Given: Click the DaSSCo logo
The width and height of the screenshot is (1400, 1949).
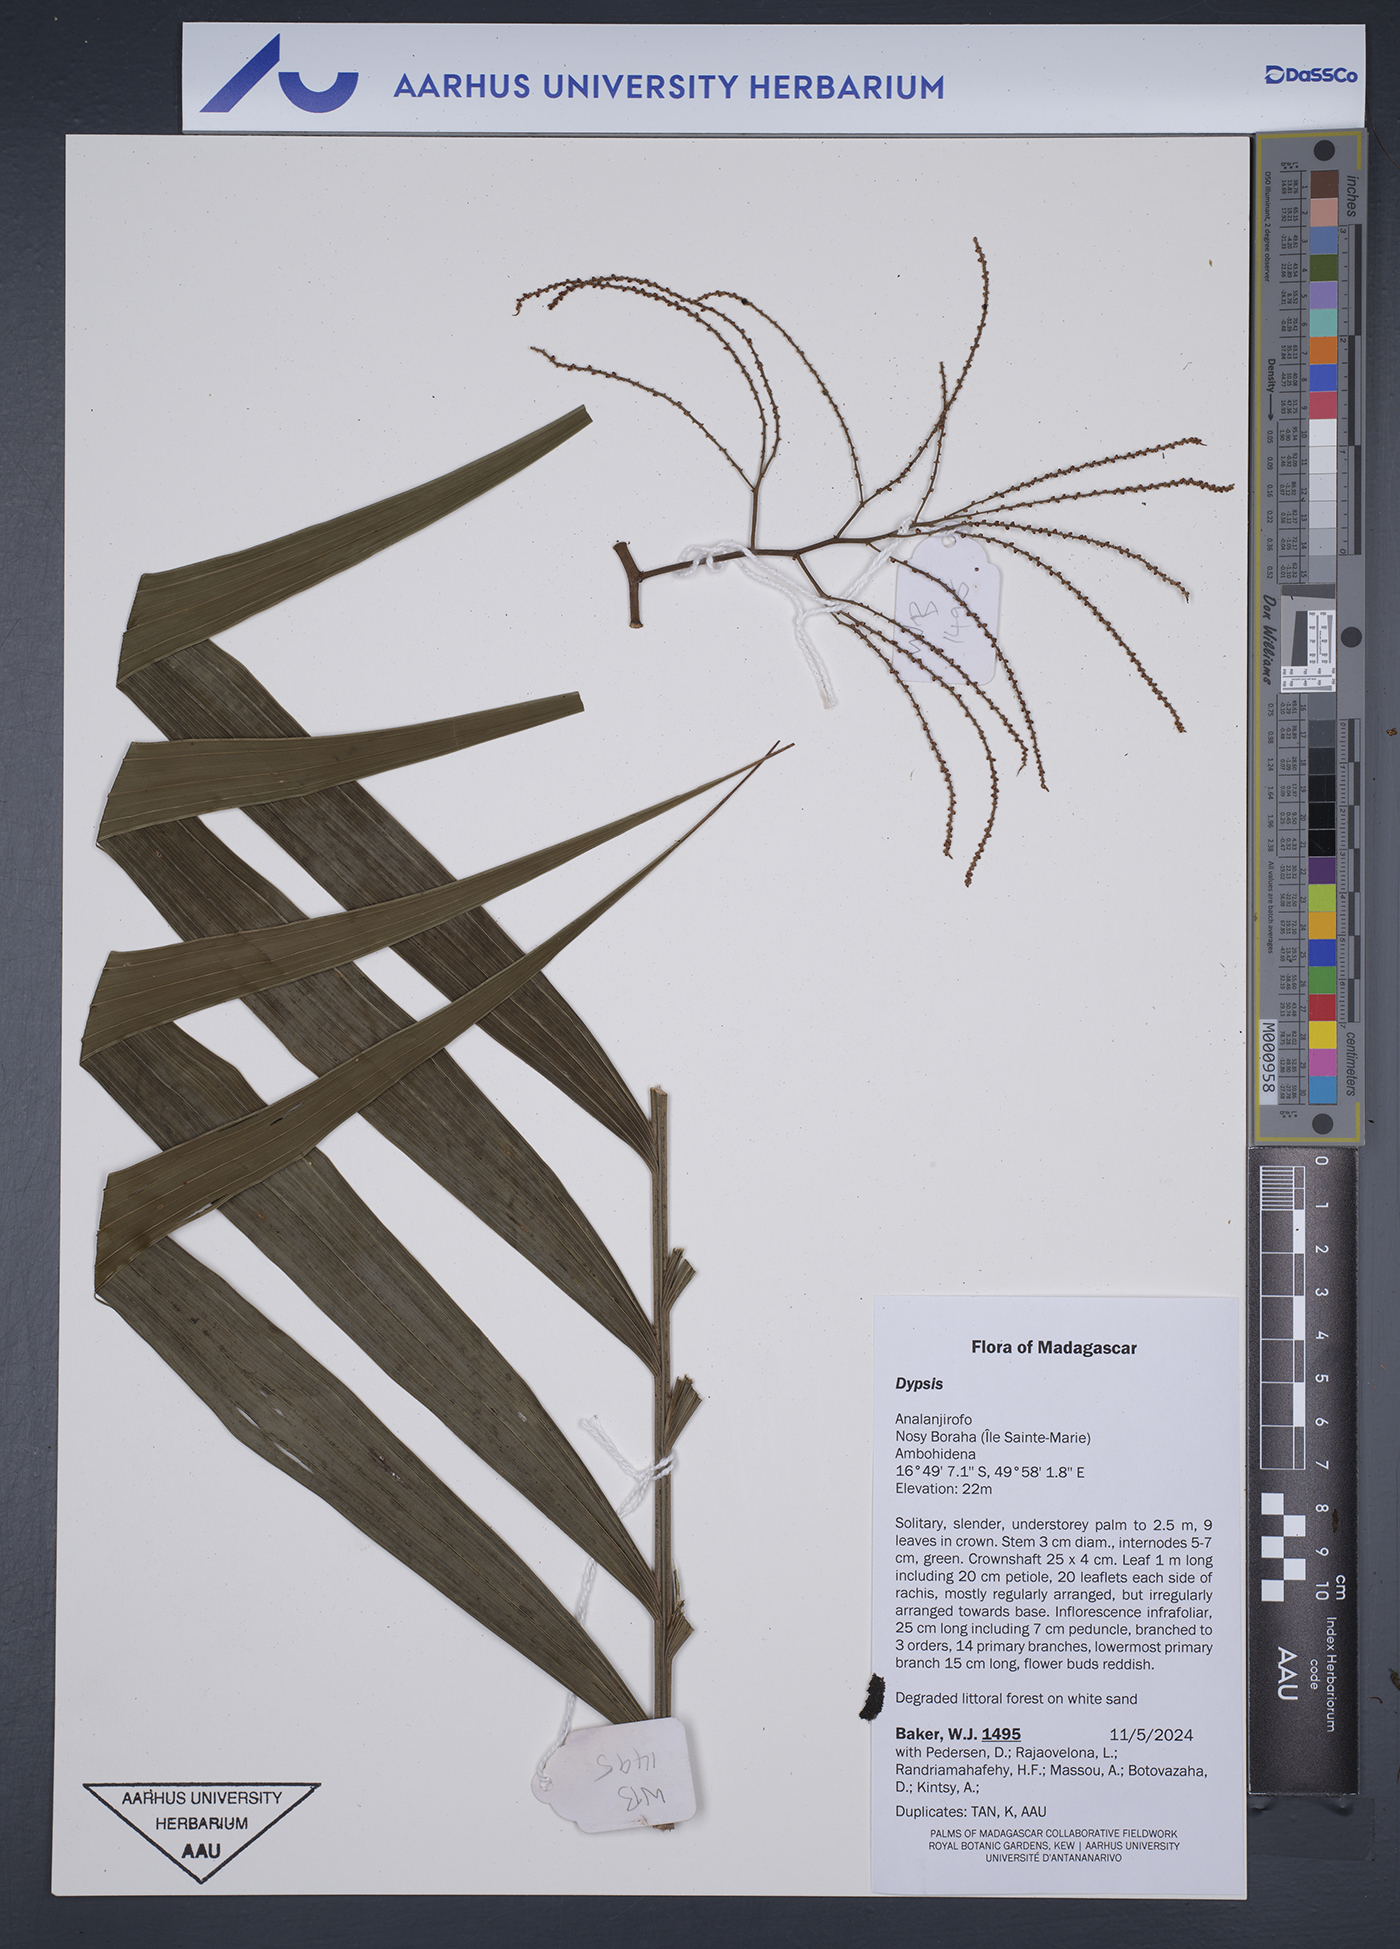Looking at the screenshot, I should tap(1310, 75).
